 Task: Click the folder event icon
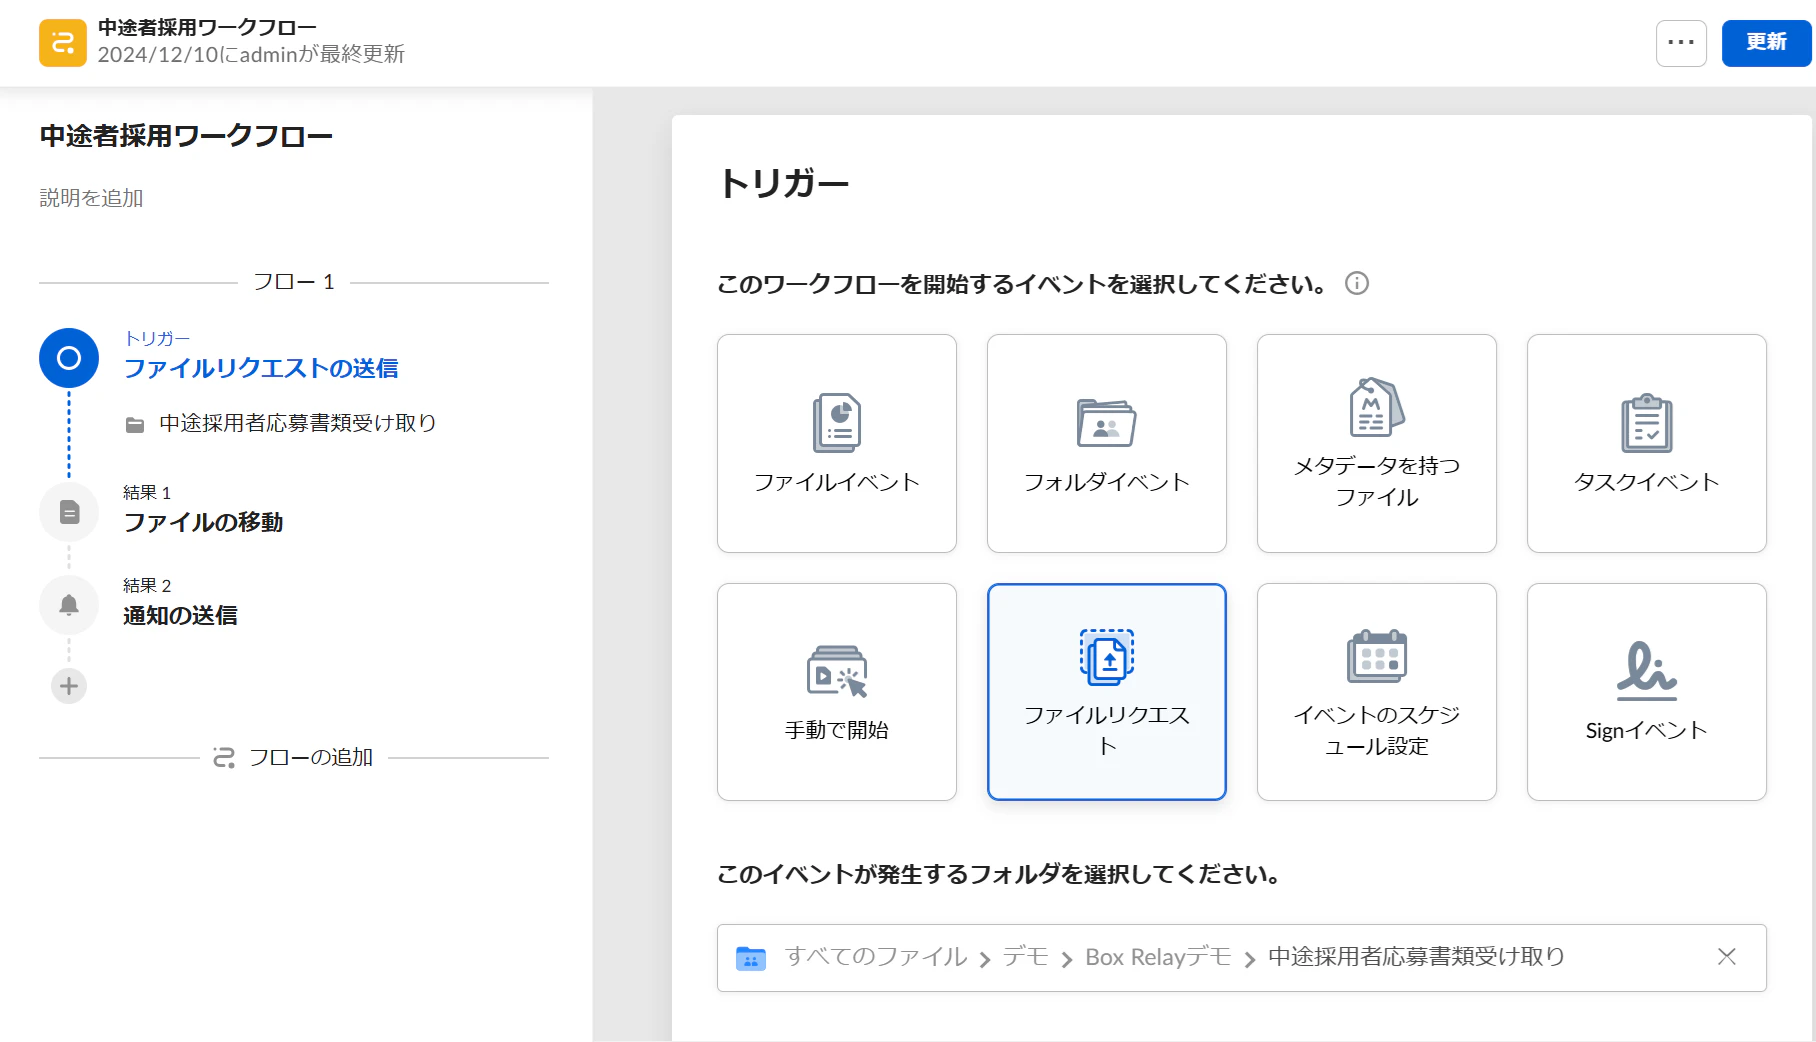pyautogui.click(x=1107, y=423)
